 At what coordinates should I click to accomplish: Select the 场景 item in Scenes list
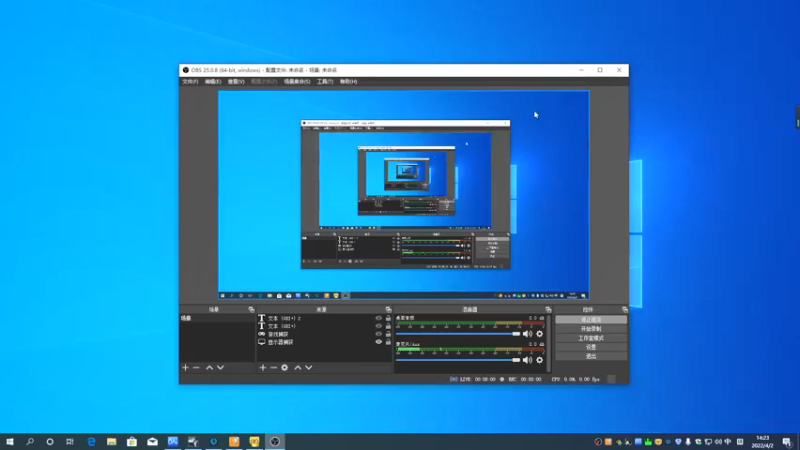coord(217,318)
